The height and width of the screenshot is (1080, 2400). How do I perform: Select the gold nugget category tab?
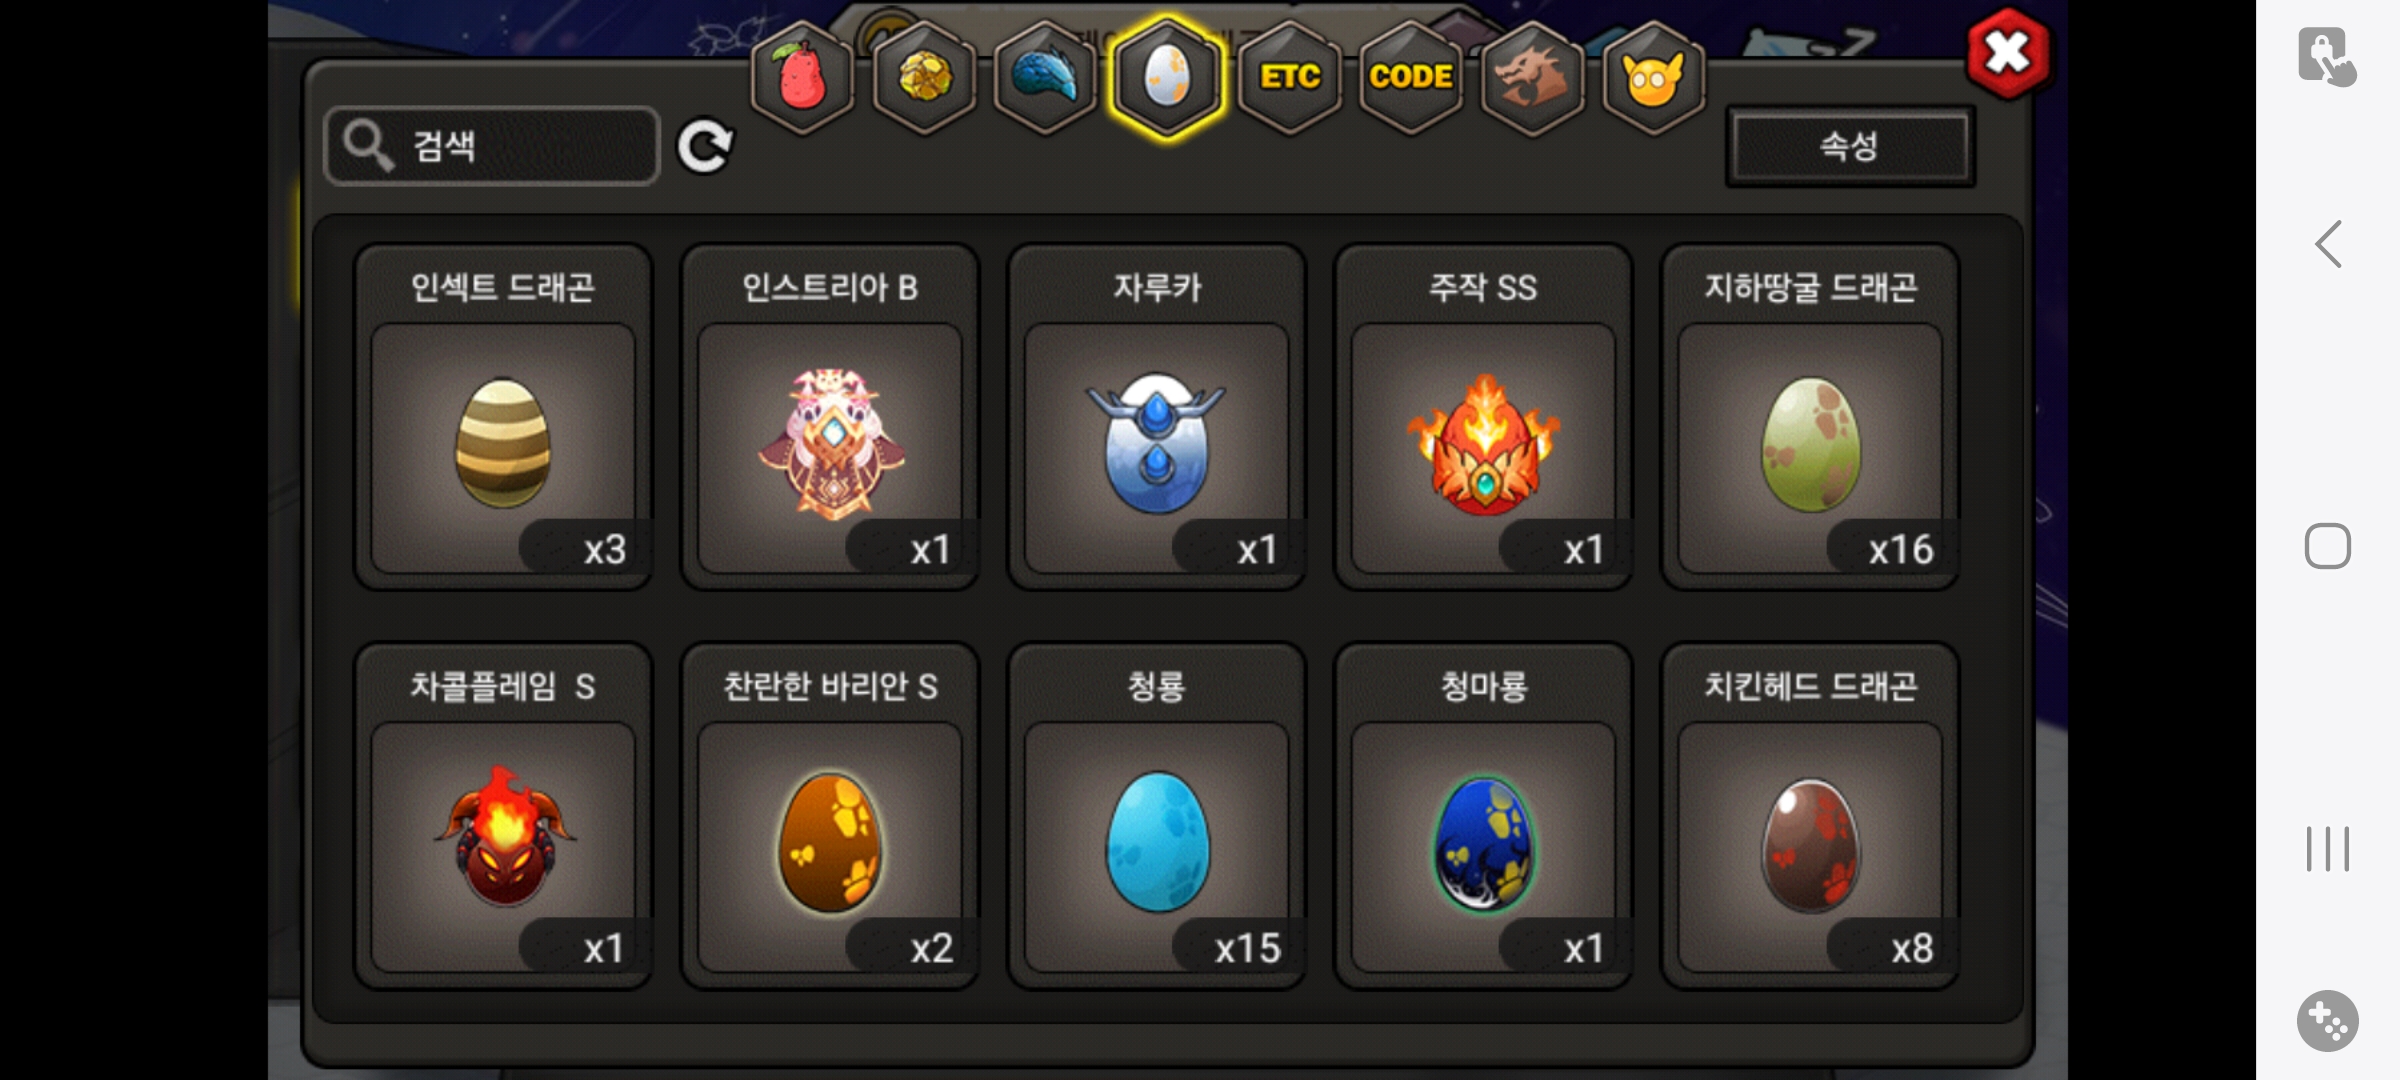point(924,77)
